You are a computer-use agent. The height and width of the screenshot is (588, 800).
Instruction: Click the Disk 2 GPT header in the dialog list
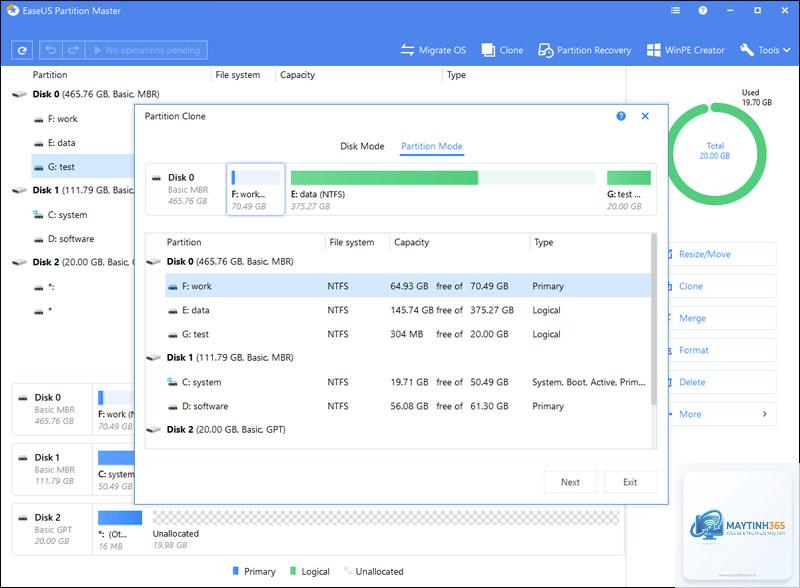pos(226,429)
